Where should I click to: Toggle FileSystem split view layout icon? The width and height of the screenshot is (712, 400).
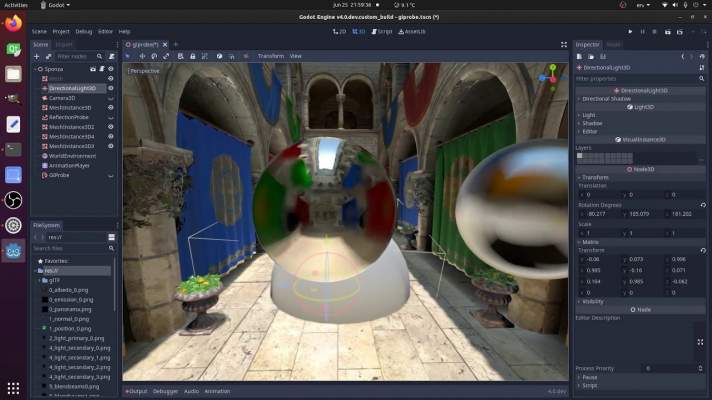click(x=111, y=237)
